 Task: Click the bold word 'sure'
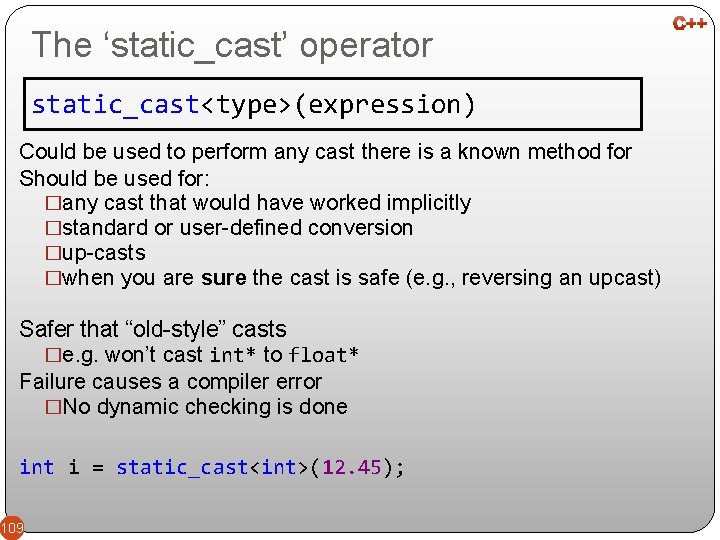click(223, 278)
